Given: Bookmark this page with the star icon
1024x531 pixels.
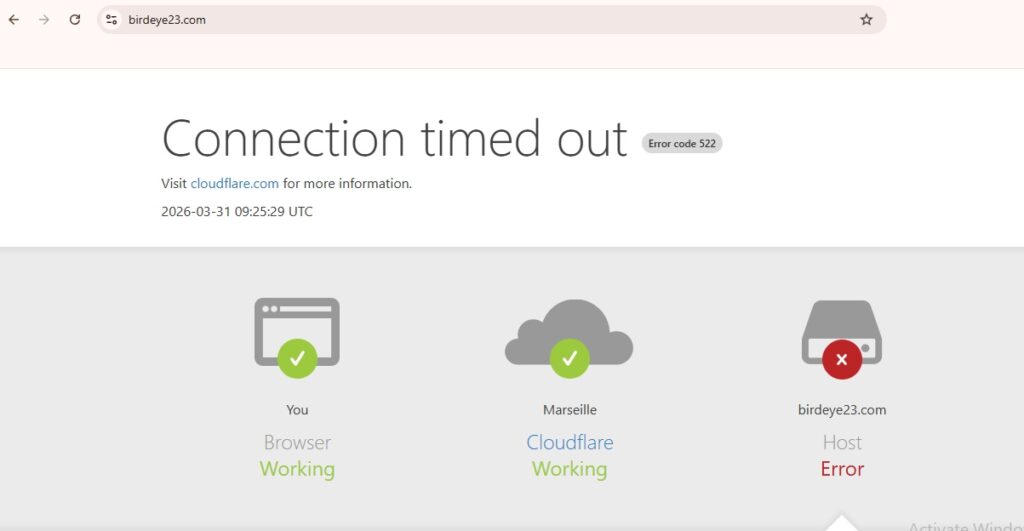Looking at the screenshot, I should tap(866, 19).
